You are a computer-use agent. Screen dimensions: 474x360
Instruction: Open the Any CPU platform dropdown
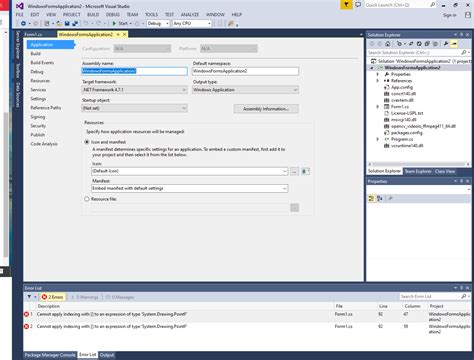(192, 23)
